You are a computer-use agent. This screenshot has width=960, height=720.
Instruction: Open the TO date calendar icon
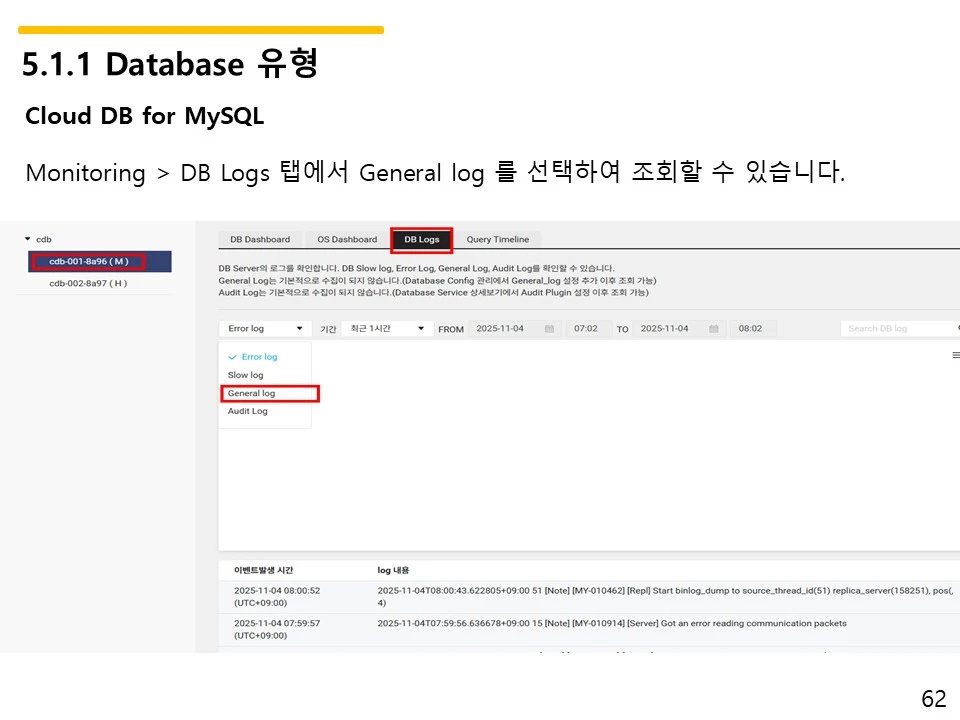click(713, 329)
